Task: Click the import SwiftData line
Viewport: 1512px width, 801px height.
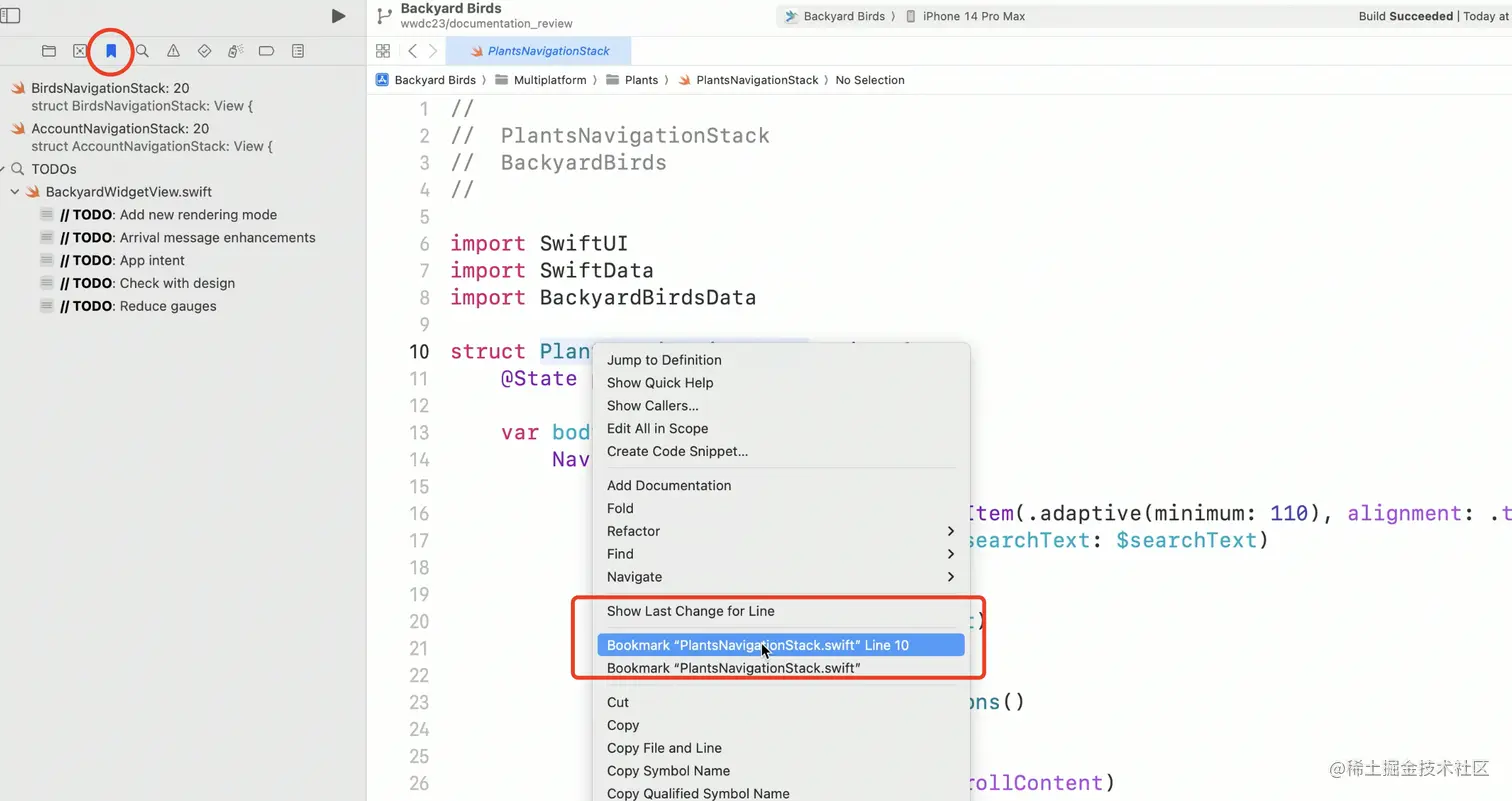Action: (x=552, y=270)
